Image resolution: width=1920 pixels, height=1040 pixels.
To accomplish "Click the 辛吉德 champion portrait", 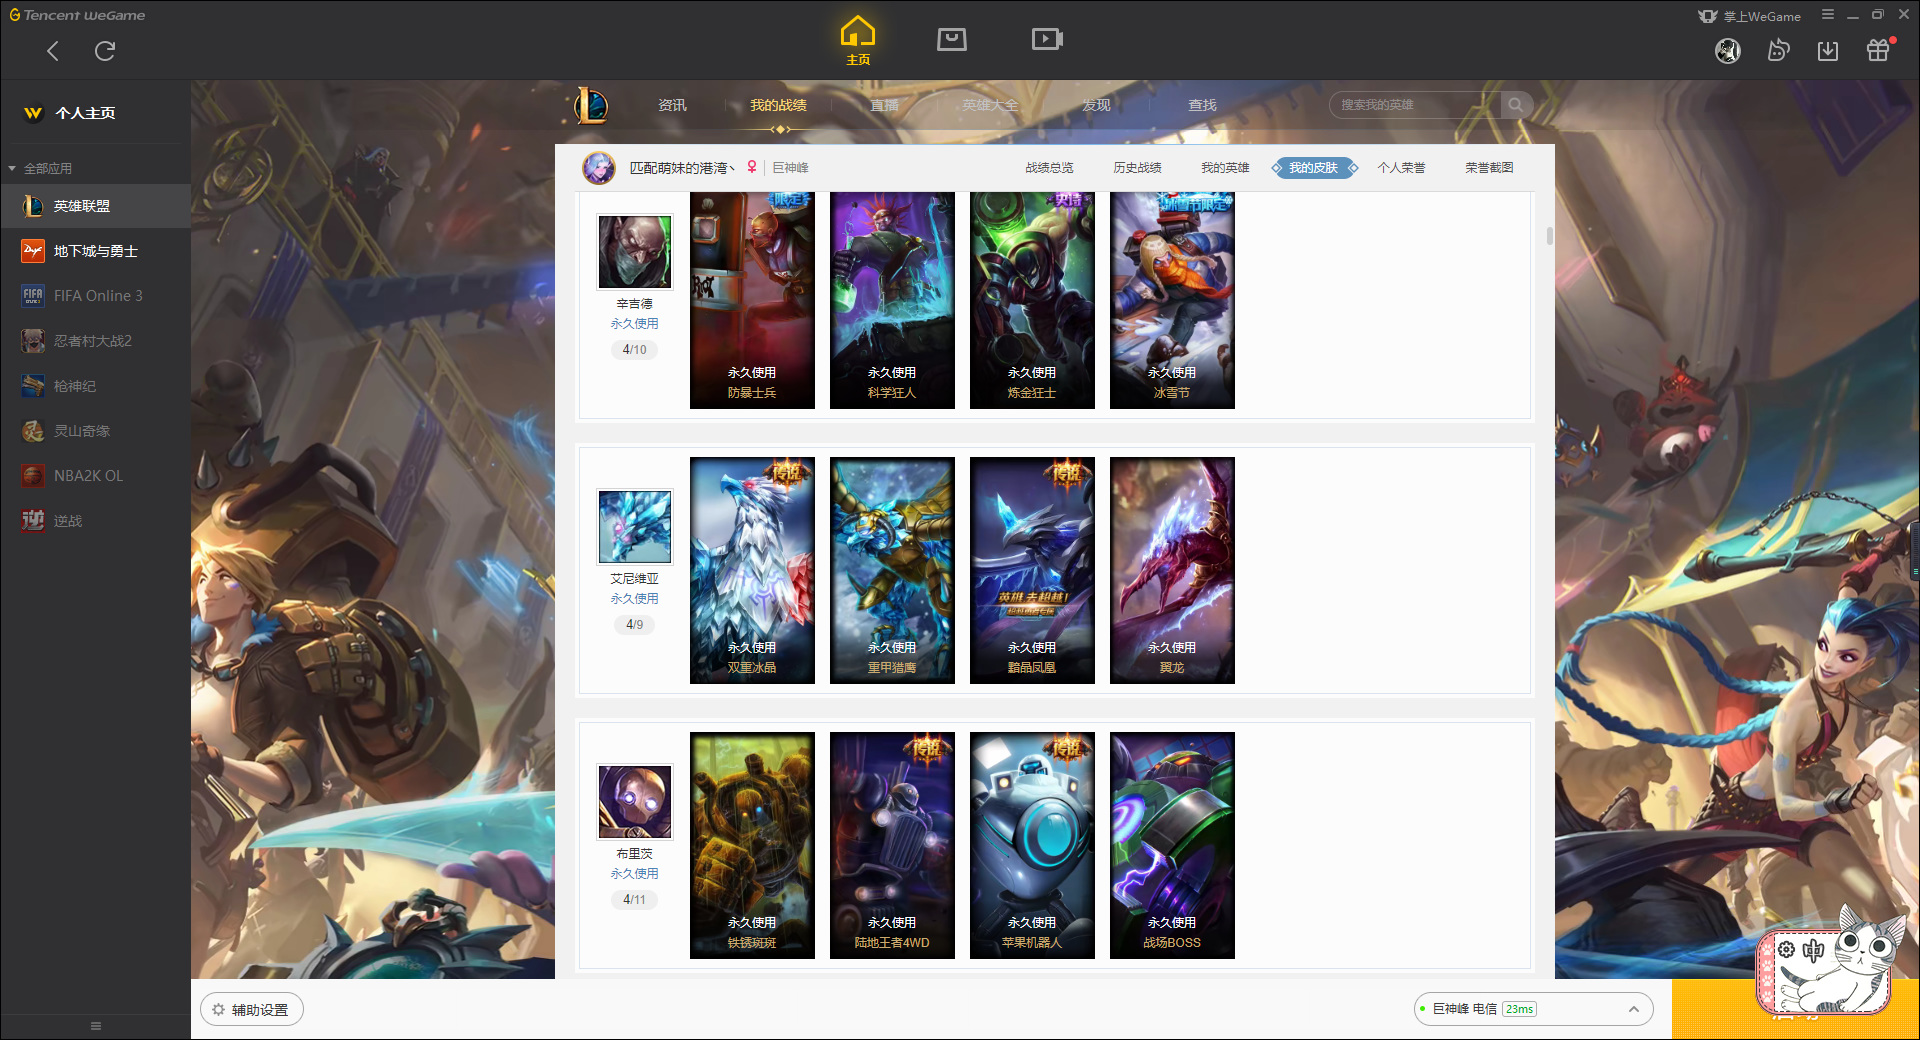I will (635, 252).
